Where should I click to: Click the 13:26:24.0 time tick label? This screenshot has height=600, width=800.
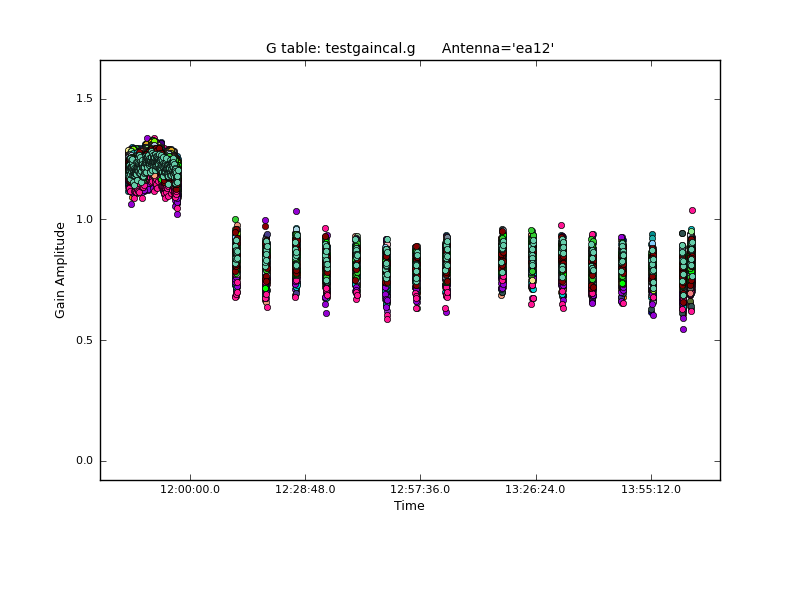point(536,489)
